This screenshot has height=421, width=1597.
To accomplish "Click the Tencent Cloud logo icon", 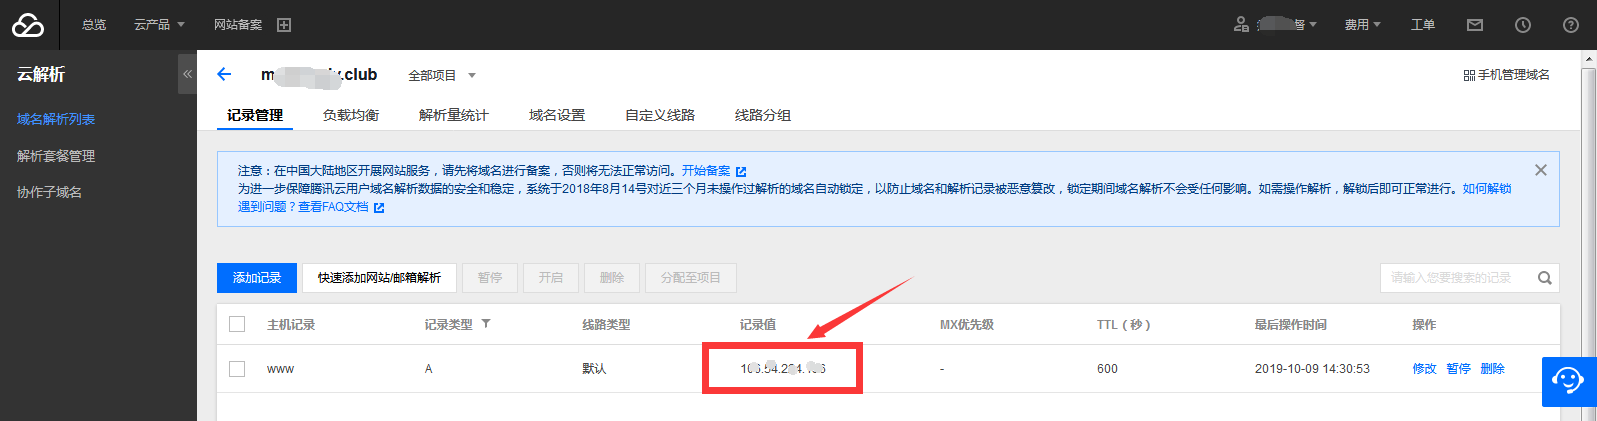I will click(x=28, y=25).
